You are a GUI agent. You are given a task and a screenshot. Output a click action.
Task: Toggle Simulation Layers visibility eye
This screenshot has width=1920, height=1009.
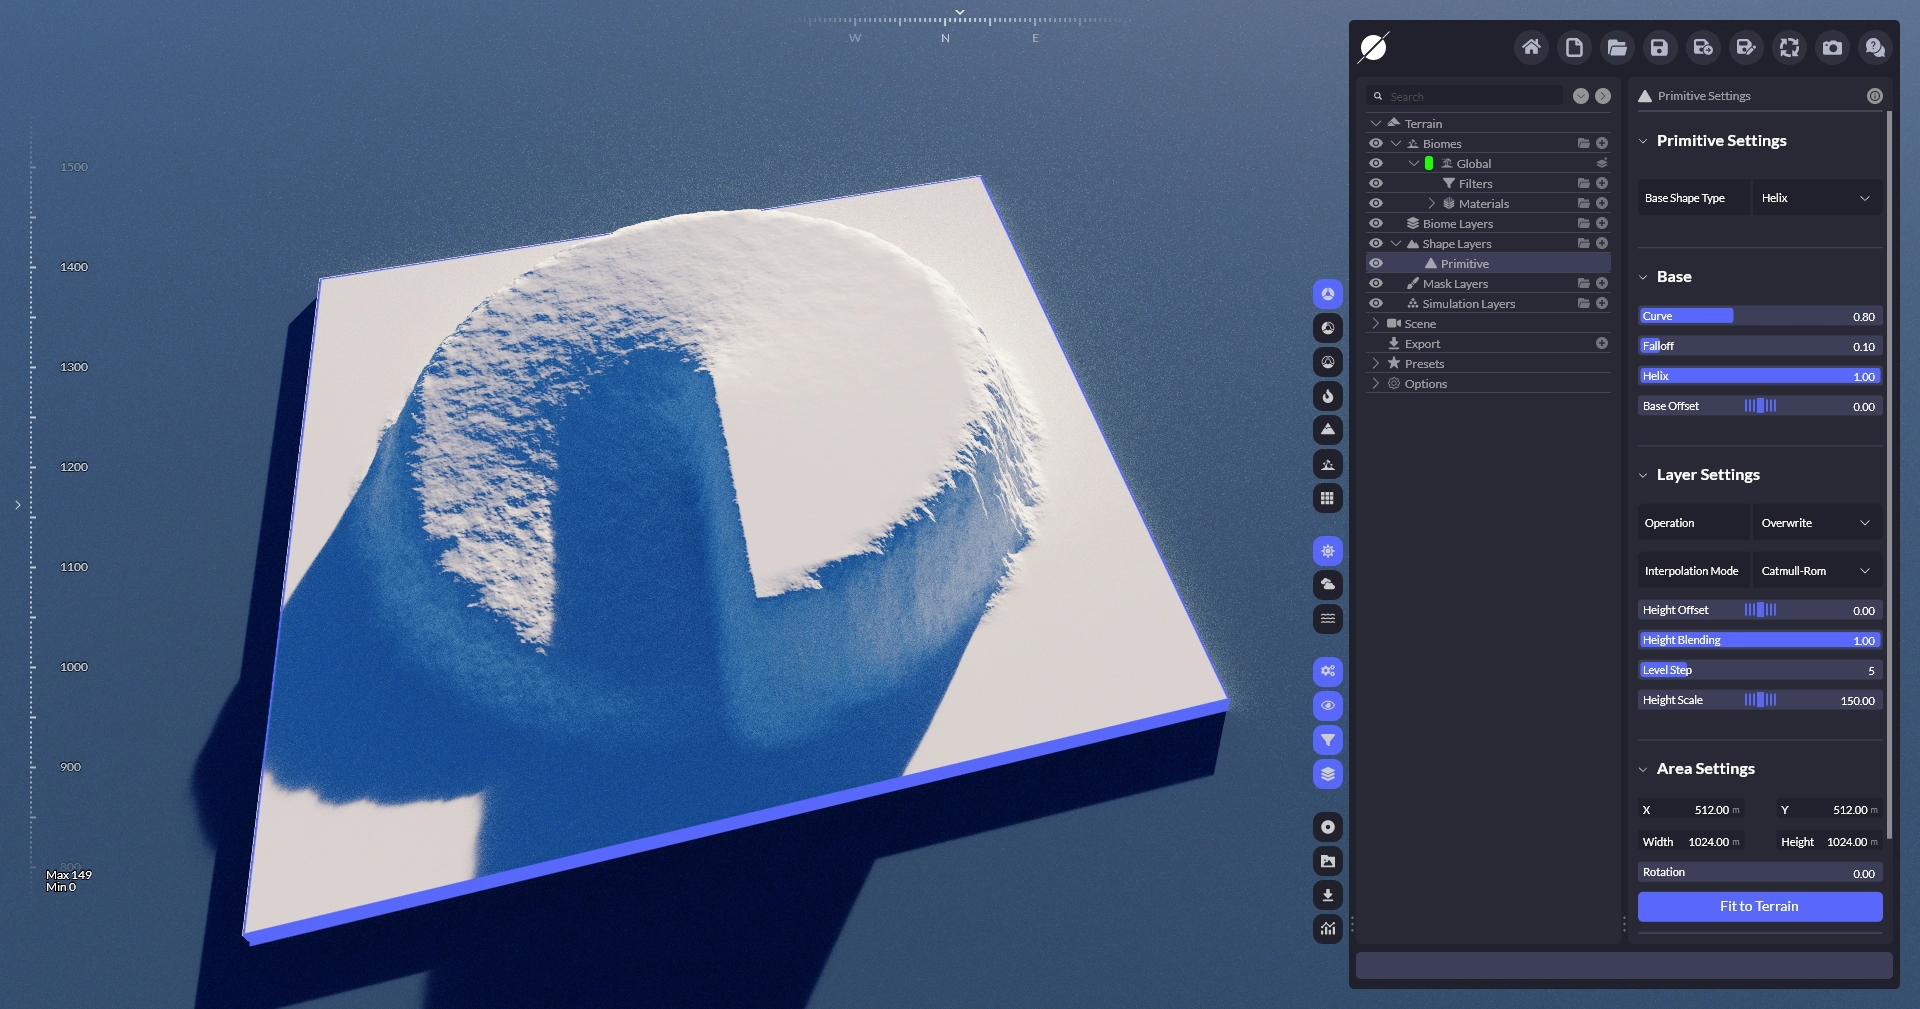tap(1376, 303)
